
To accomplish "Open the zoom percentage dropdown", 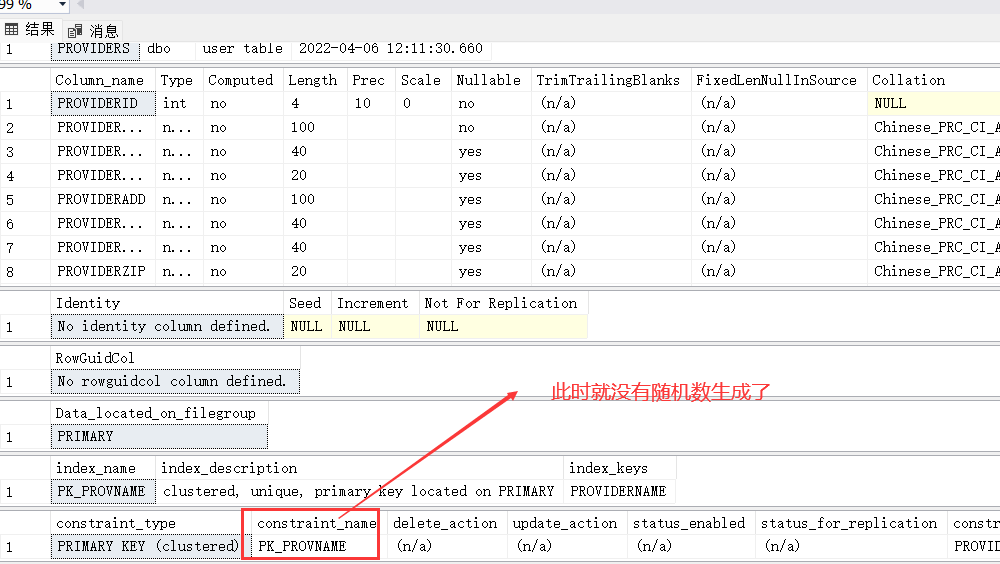I will pyautogui.click(x=61, y=5).
